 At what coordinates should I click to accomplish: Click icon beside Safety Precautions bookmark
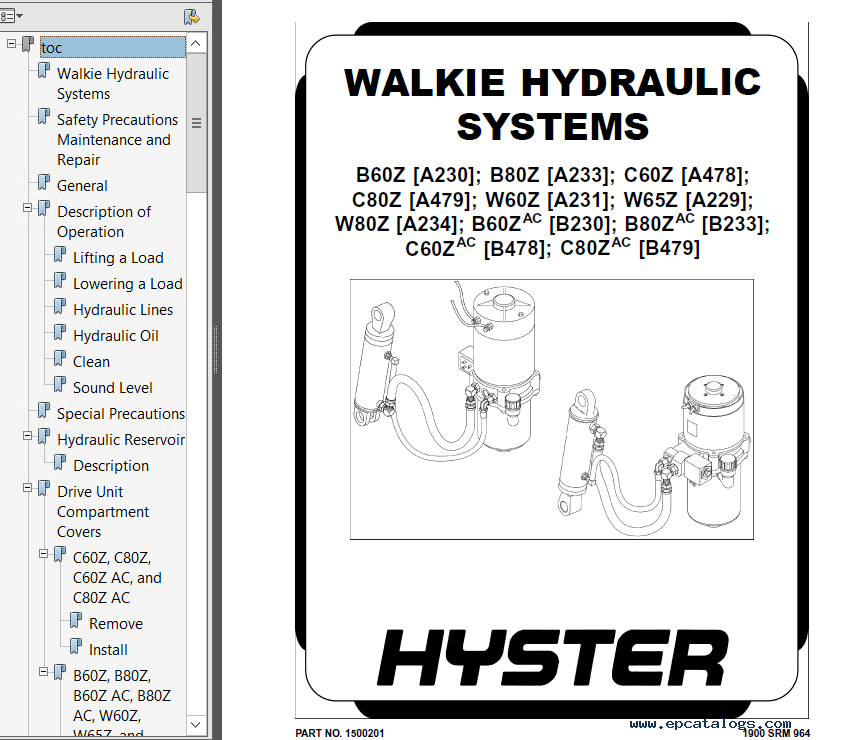(43, 117)
